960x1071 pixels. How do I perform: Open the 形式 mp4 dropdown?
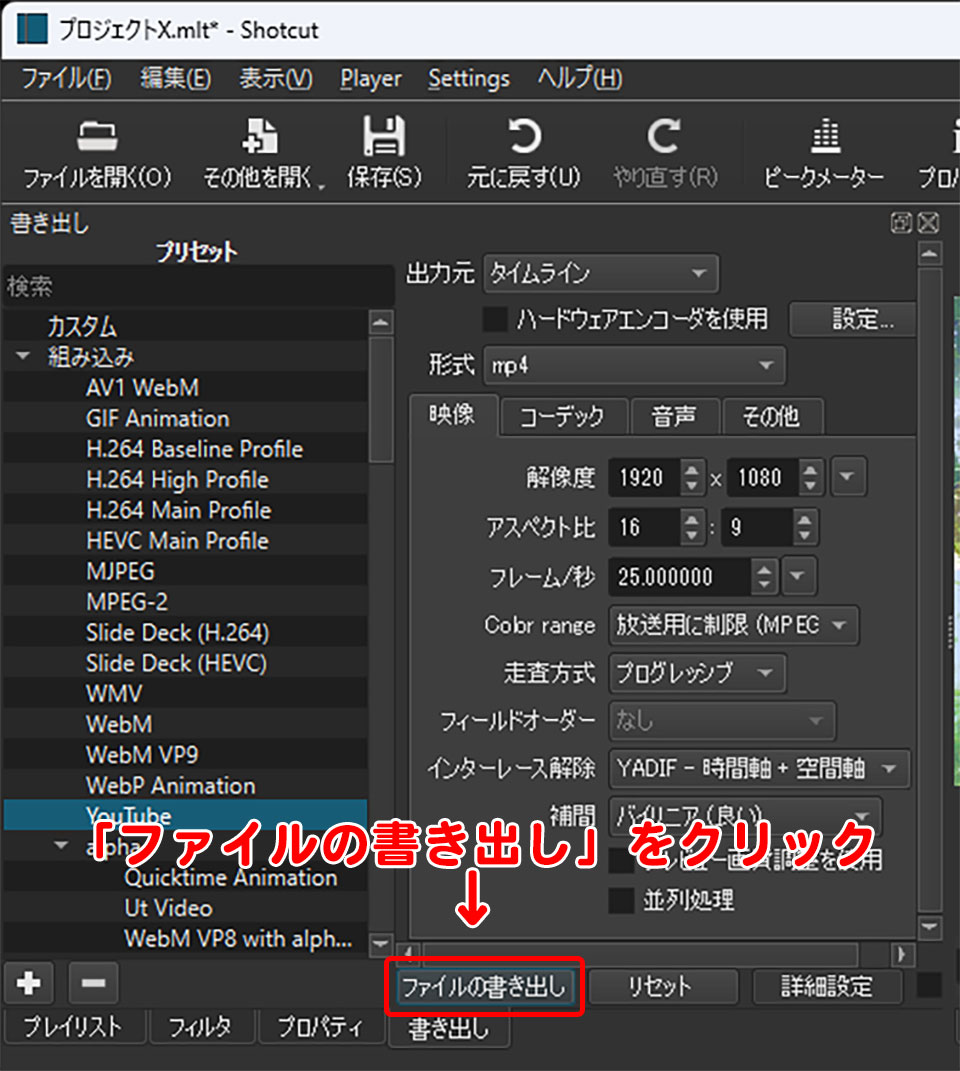tap(634, 366)
